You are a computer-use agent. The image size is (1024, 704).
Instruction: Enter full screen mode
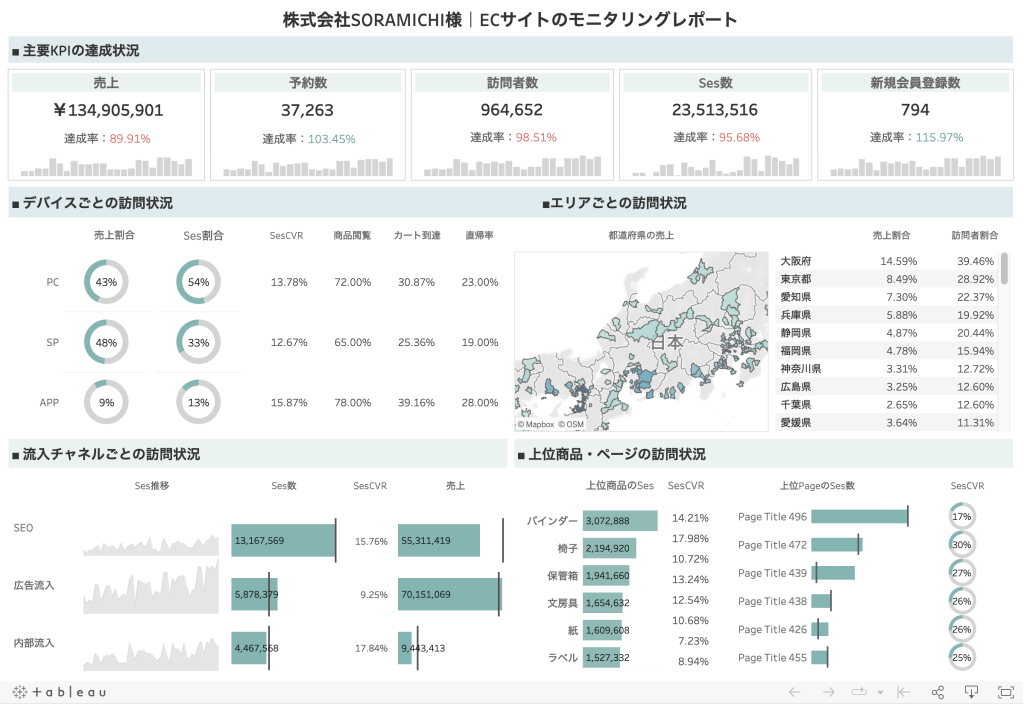tap(1005, 692)
